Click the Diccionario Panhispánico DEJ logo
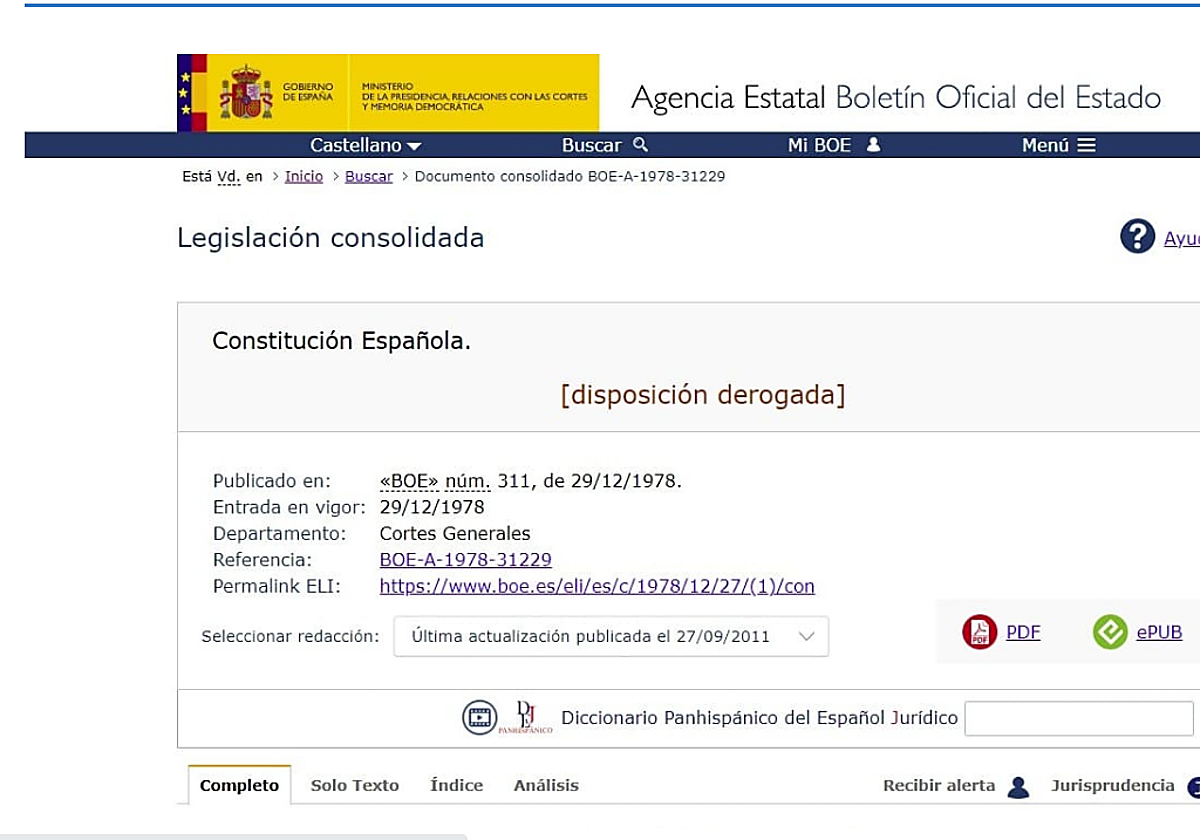The image size is (1200, 840). (x=525, y=717)
